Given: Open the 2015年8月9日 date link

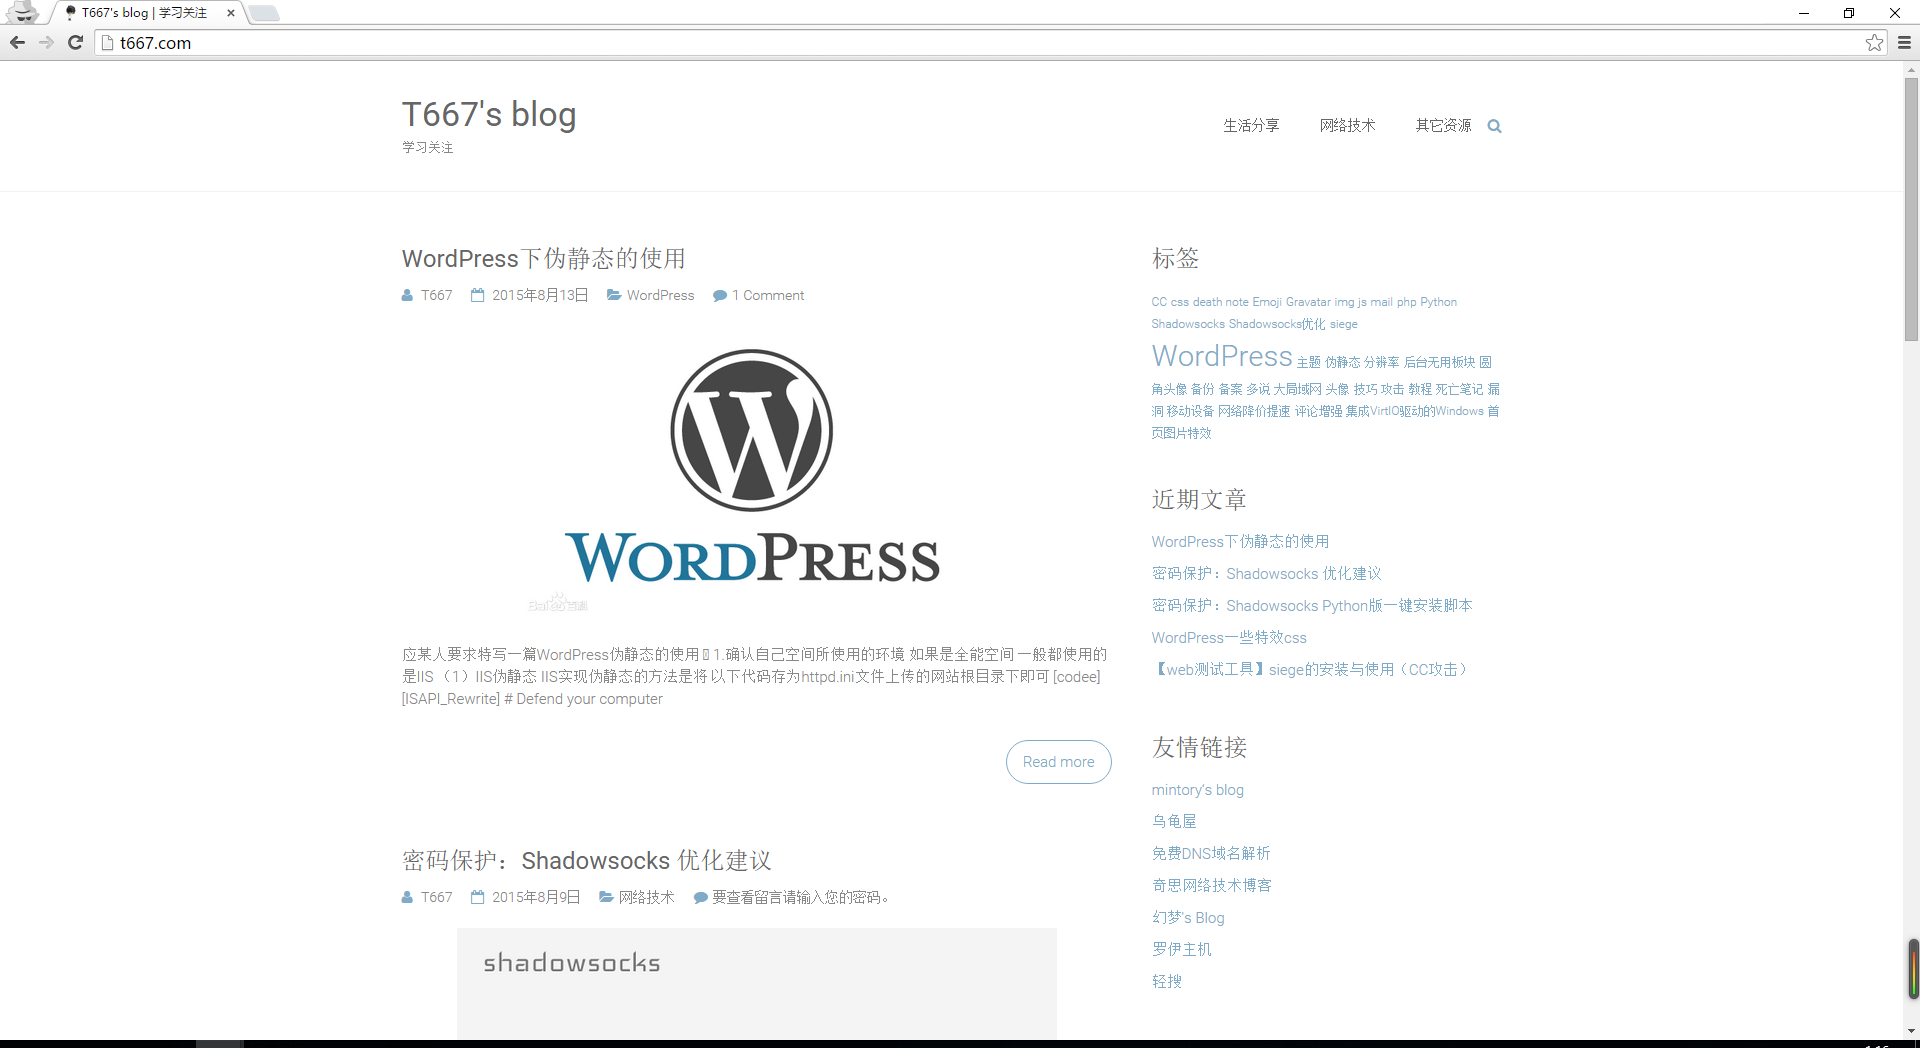Looking at the screenshot, I should [536, 897].
